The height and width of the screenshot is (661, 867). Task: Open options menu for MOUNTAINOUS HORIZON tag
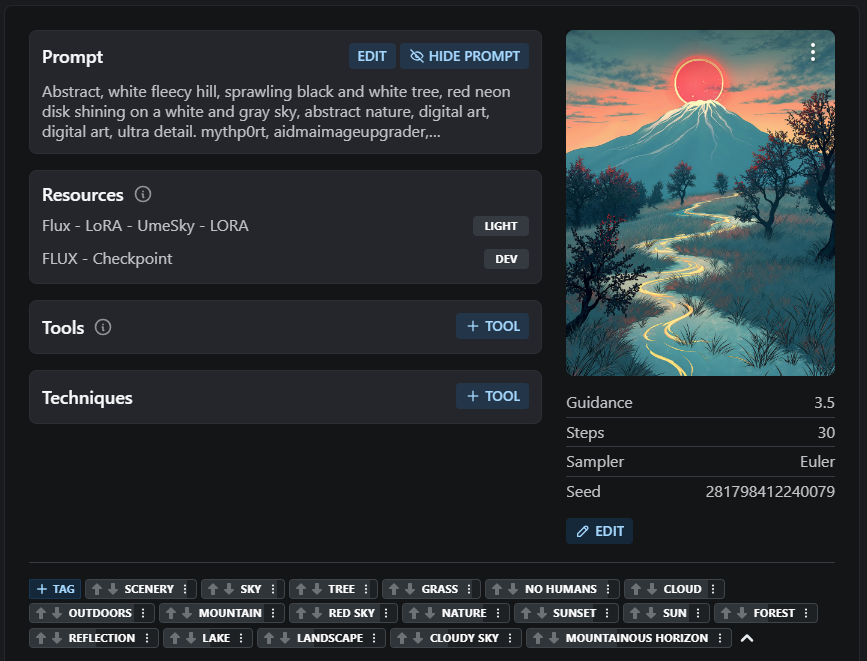pyautogui.click(x=718, y=637)
